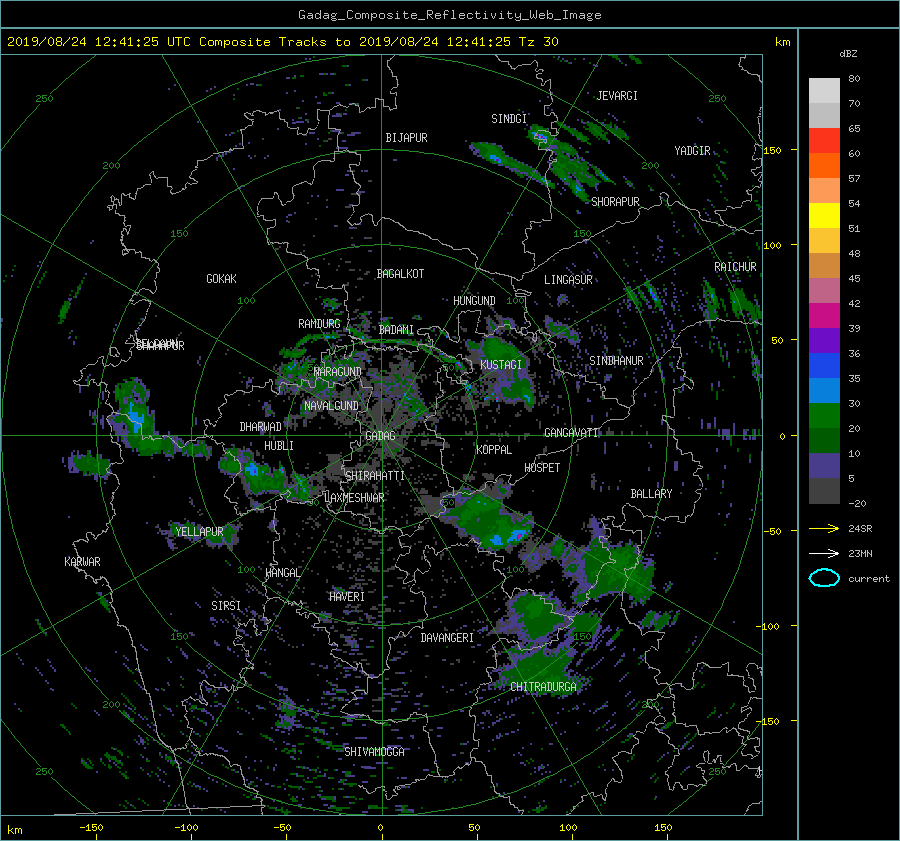The image size is (900, 841).
Task: Pick the dark green 10–20 dBZ swatch
Action: point(824,441)
